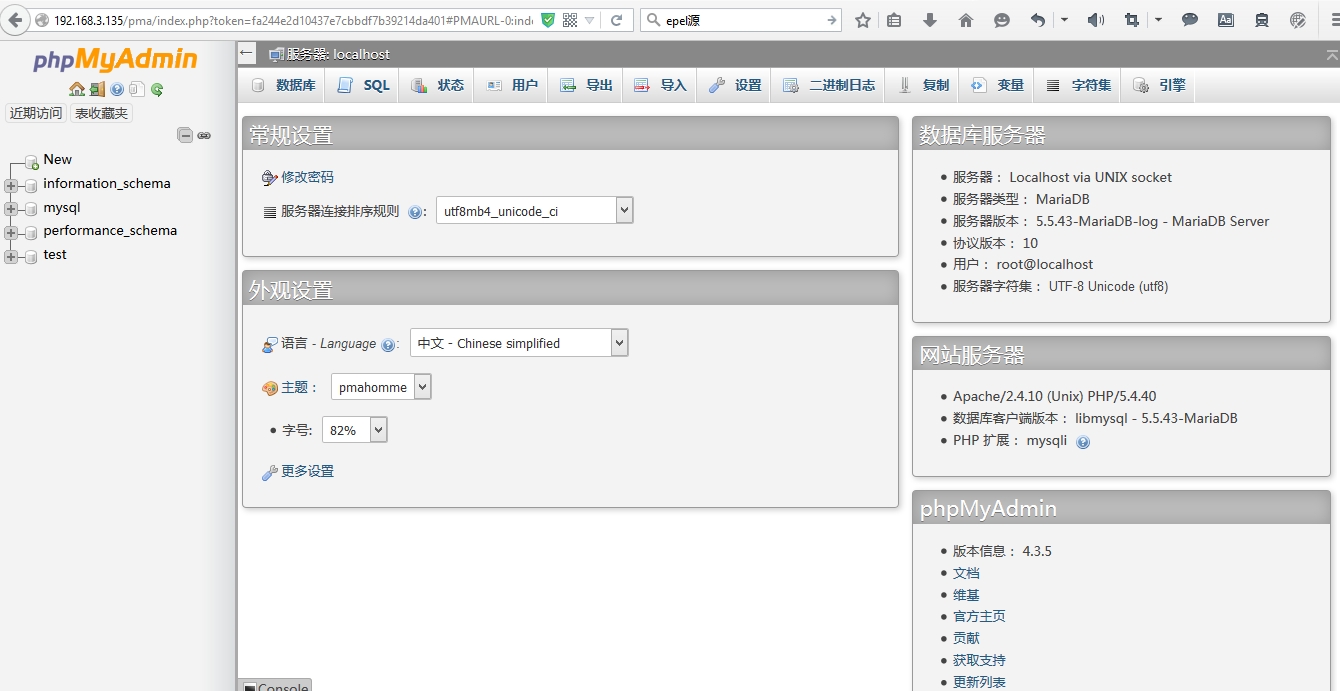The image size is (1340, 691).
Task: Click the browser search field containing epel源
Action: [743, 20]
